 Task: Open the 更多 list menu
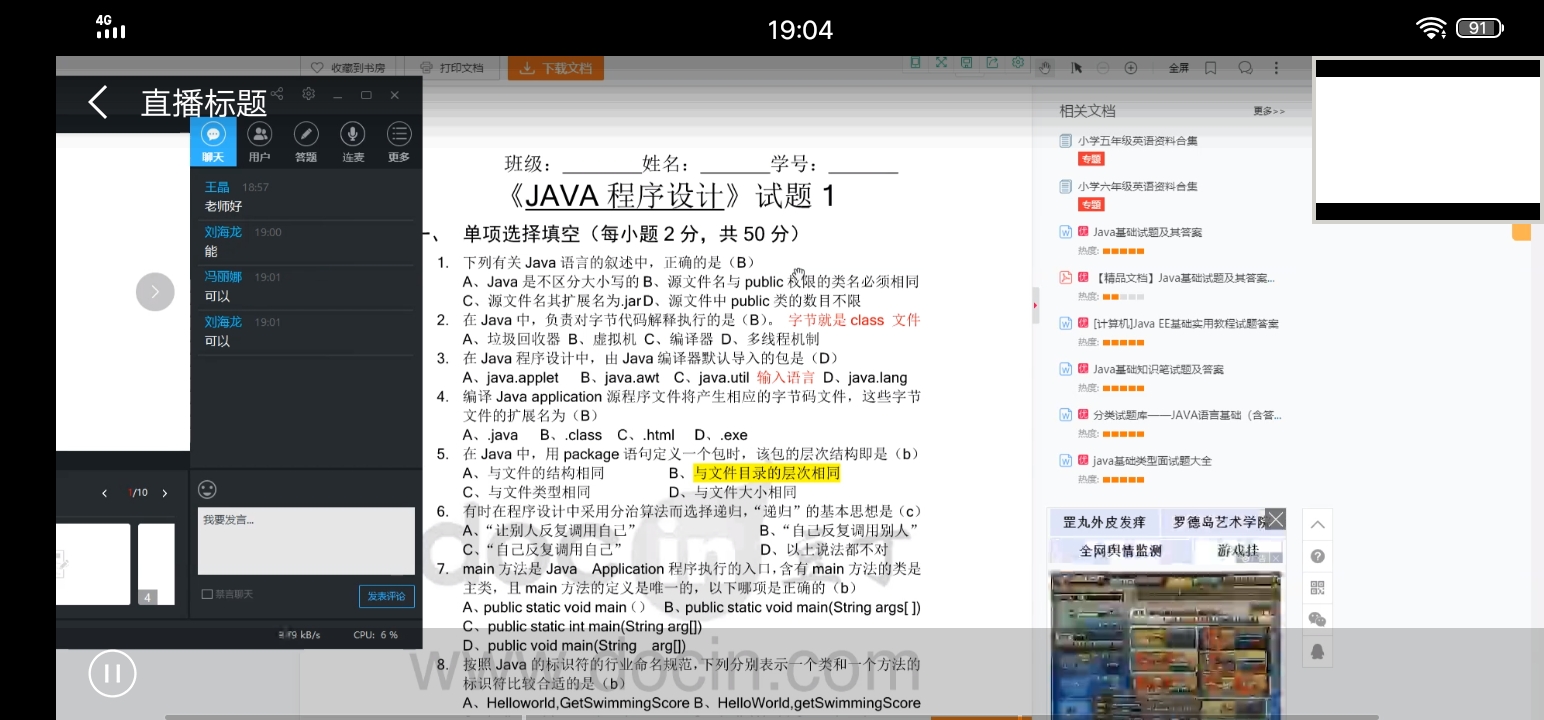tap(399, 142)
